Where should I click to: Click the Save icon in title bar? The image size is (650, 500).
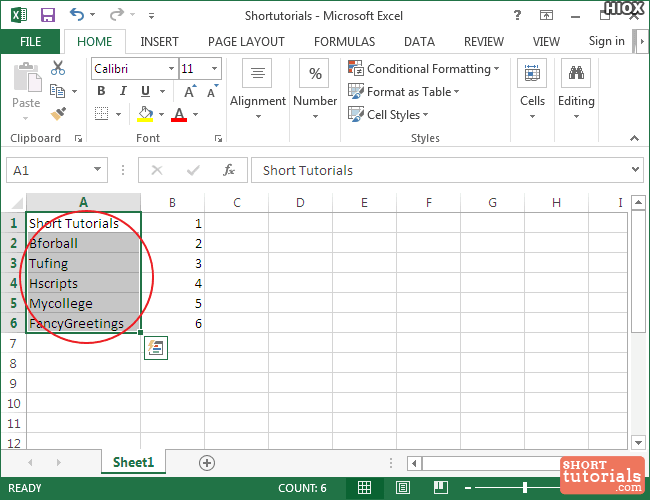click(47, 16)
